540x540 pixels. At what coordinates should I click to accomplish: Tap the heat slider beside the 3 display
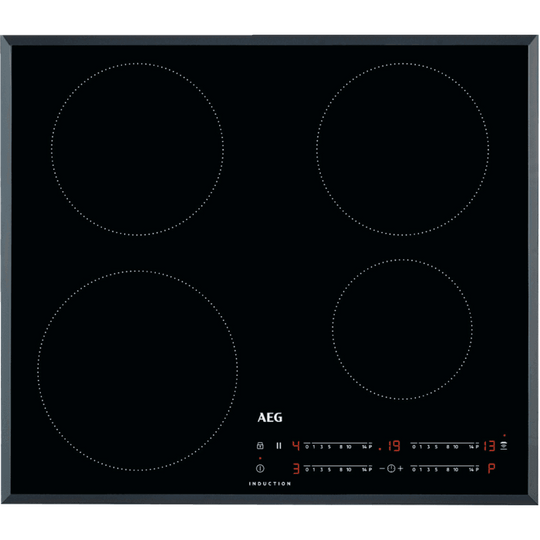pos(338,468)
